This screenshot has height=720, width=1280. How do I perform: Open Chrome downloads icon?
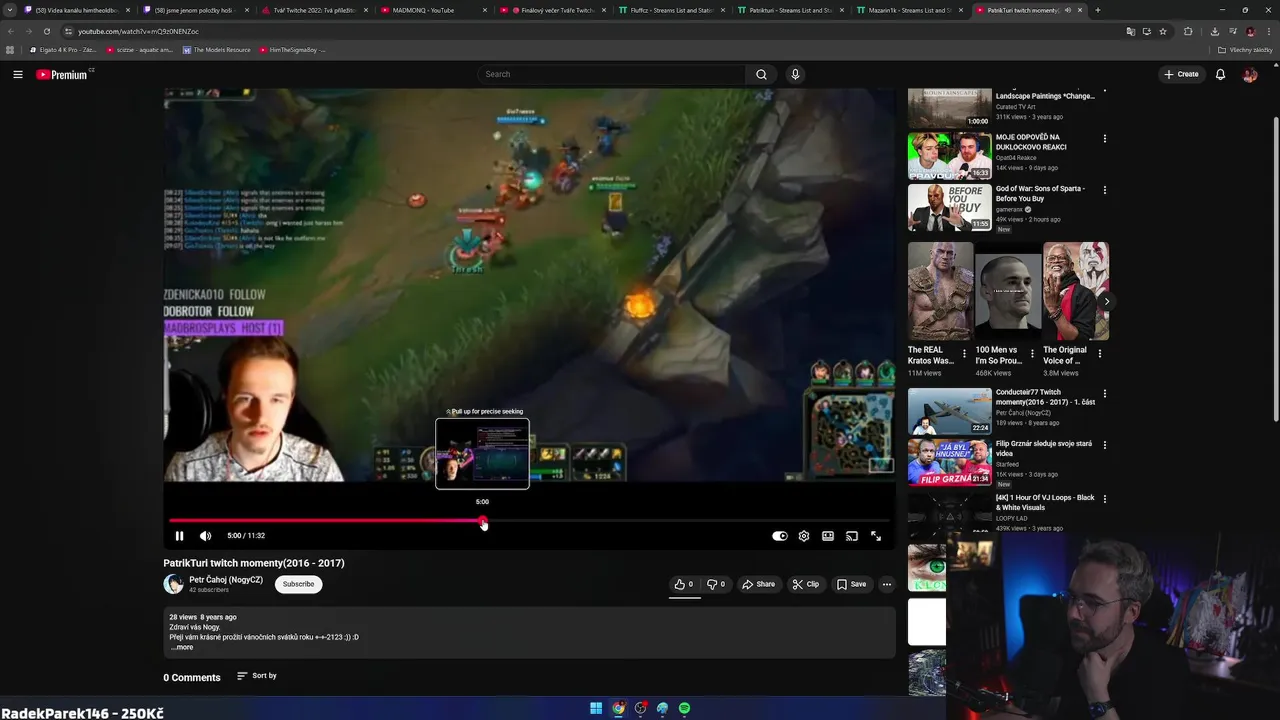1214,31
